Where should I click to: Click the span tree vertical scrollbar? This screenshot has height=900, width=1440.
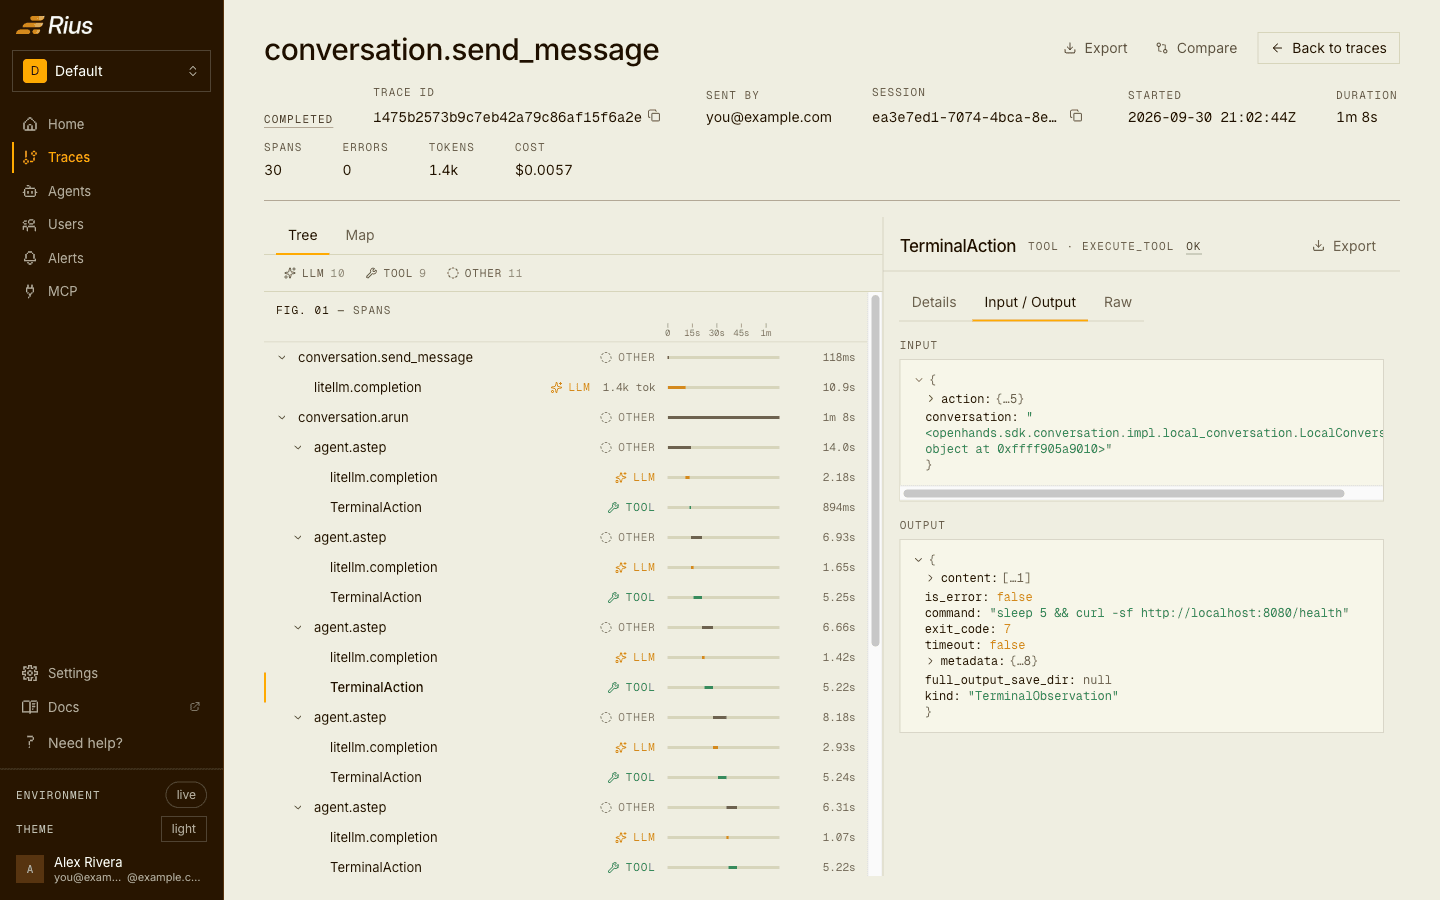pos(875,470)
